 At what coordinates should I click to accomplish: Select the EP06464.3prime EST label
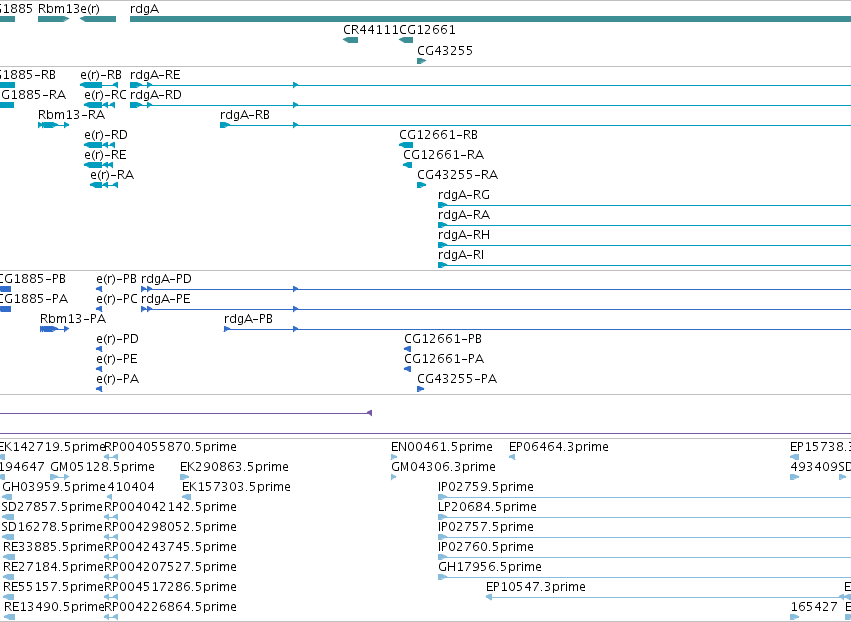(x=558, y=447)
